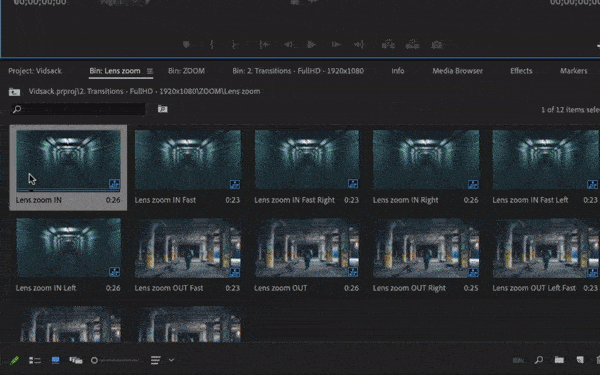The height and width of the screenshot is (375, 600).
Task: Select the Lens zoom IN Right thumbnail
Action: [x=426, y=160]
